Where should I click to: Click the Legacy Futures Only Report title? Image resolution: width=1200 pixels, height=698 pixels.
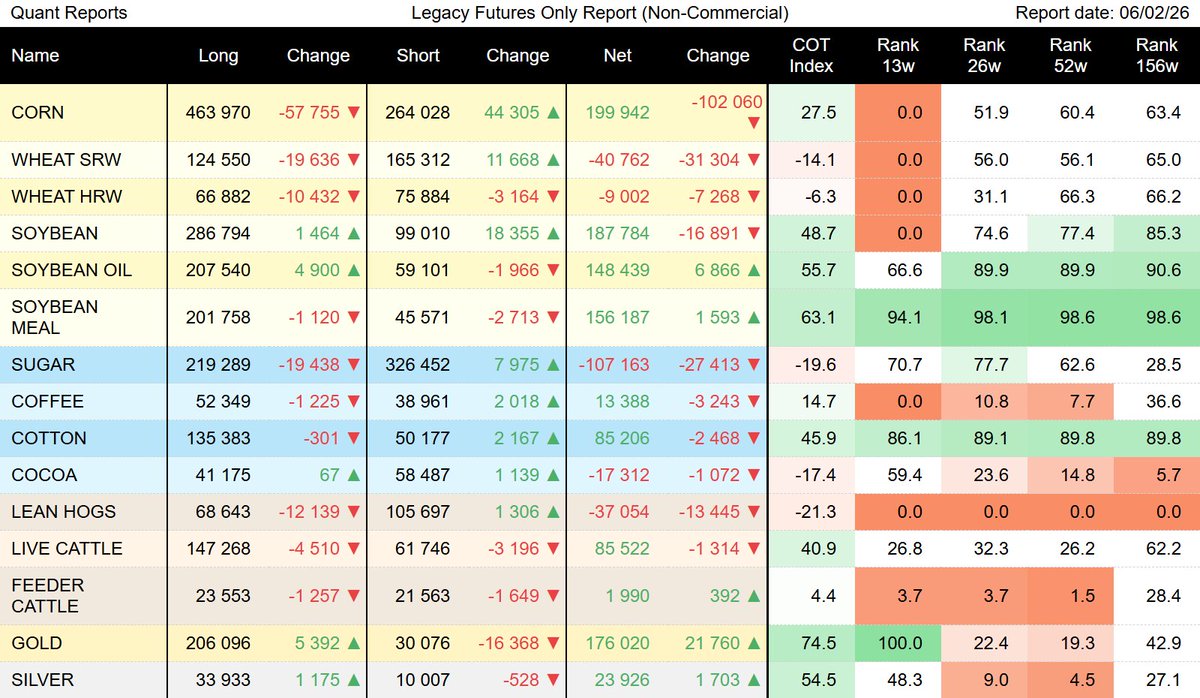pos(600,13)
